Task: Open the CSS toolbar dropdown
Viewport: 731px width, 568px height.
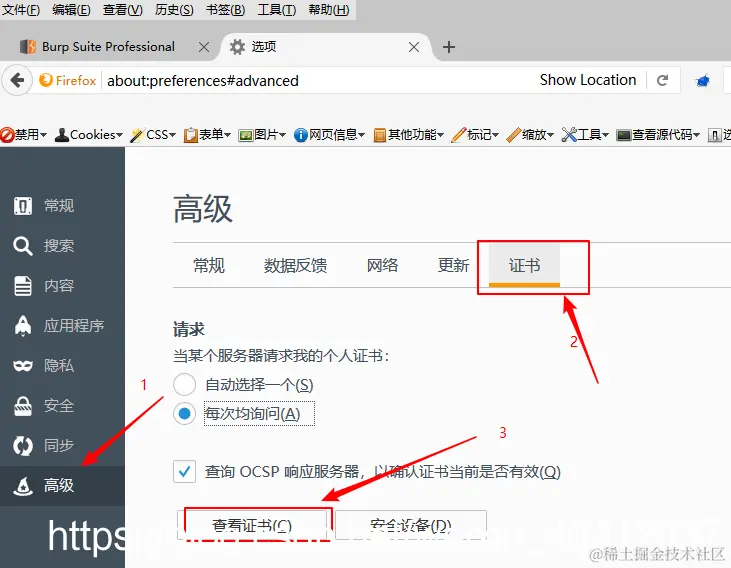Action: pyautogui.click(x=153, y=134)
